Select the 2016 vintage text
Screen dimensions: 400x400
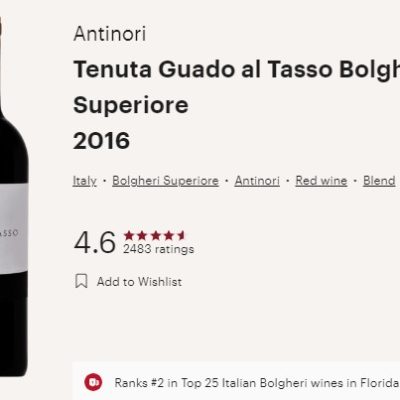click(x=101, y=140)
